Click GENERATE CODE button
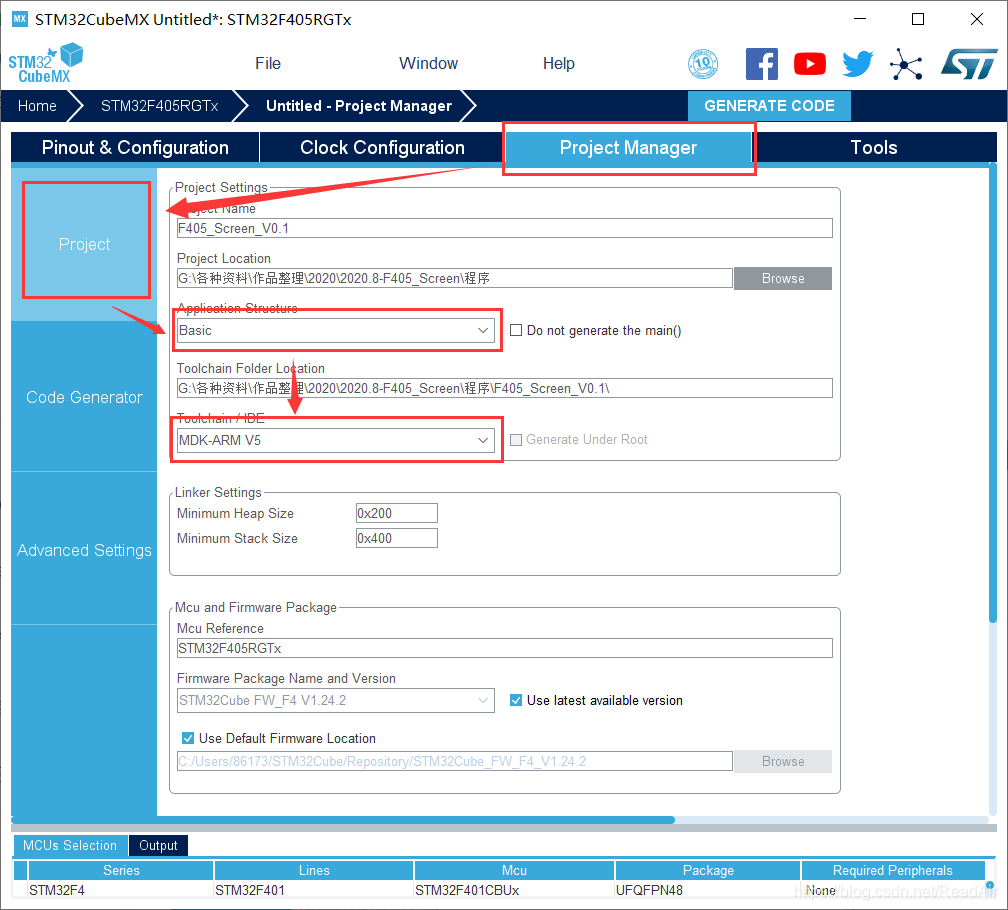This screenshot has height=910, width=1008. point(770,106)
